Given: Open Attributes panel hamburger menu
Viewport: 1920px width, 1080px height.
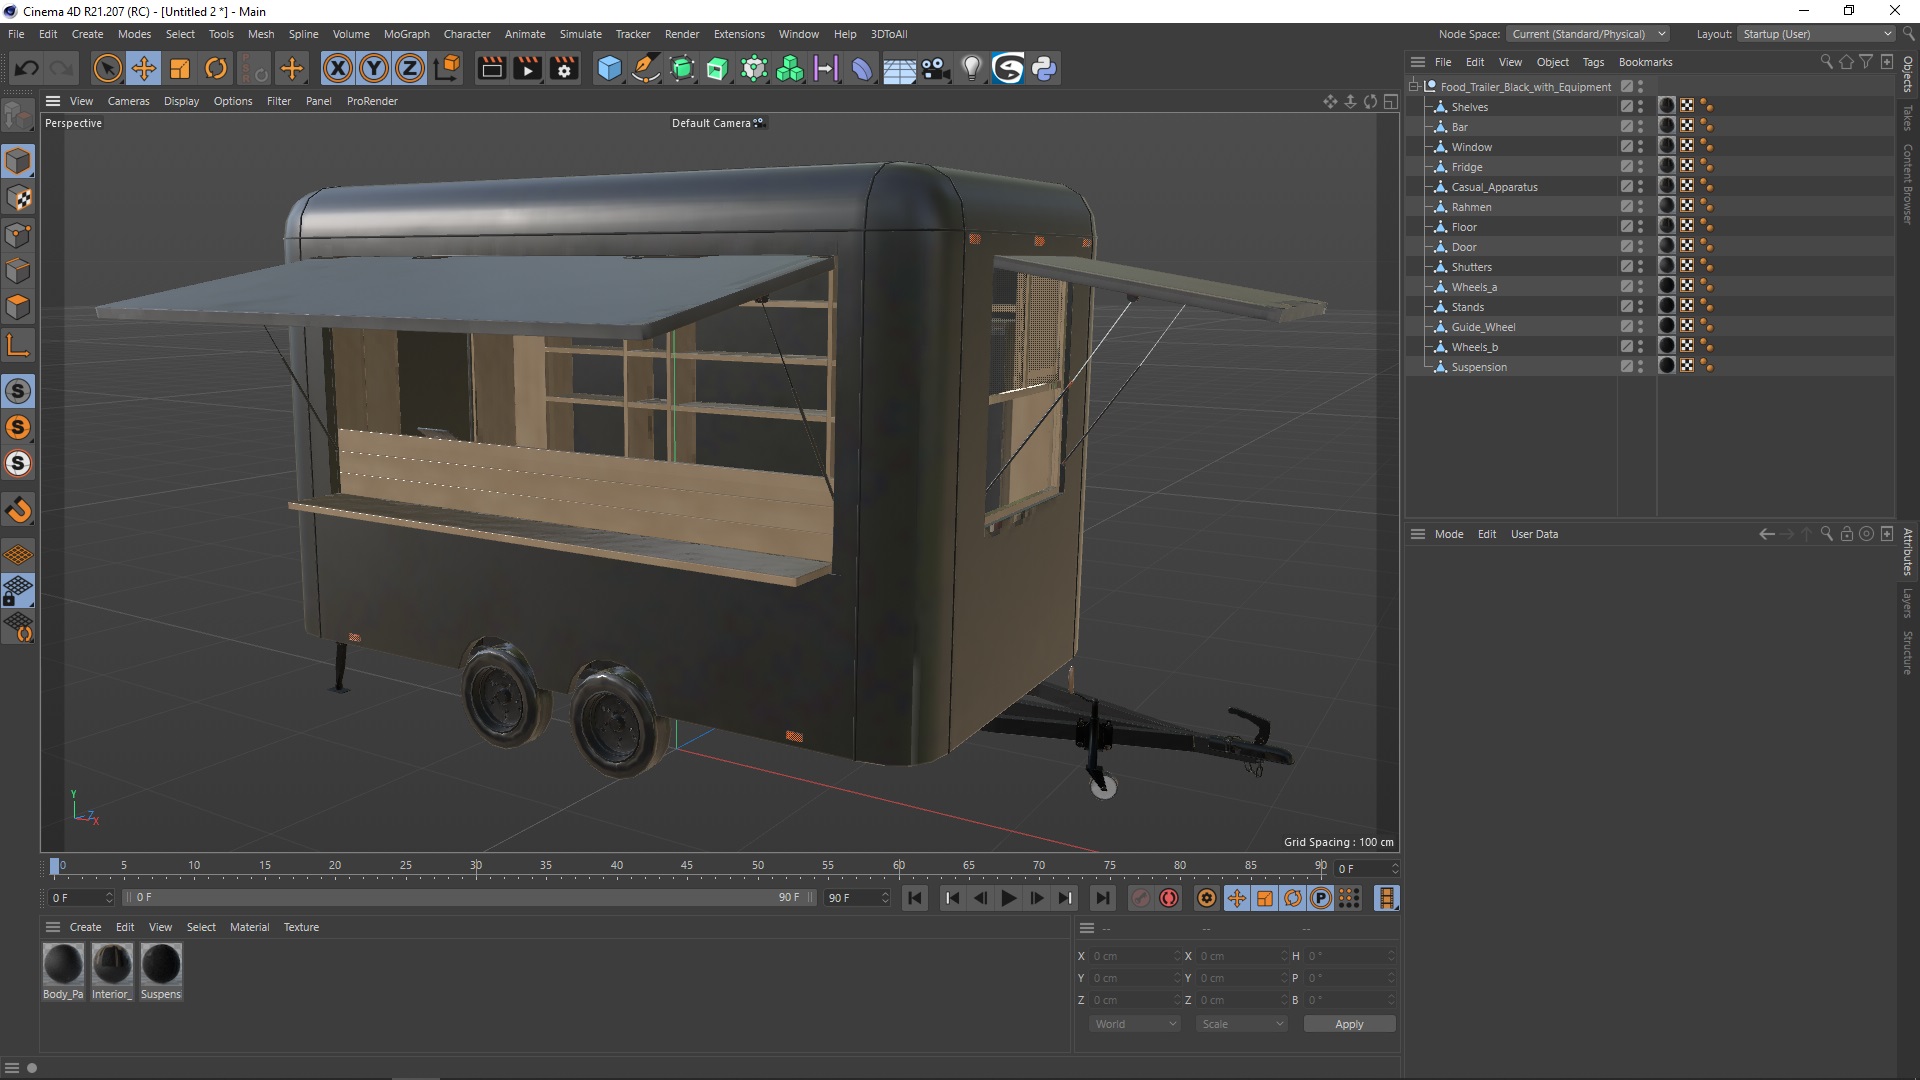Looking at the screenshot, I should tap(1417, 534).
